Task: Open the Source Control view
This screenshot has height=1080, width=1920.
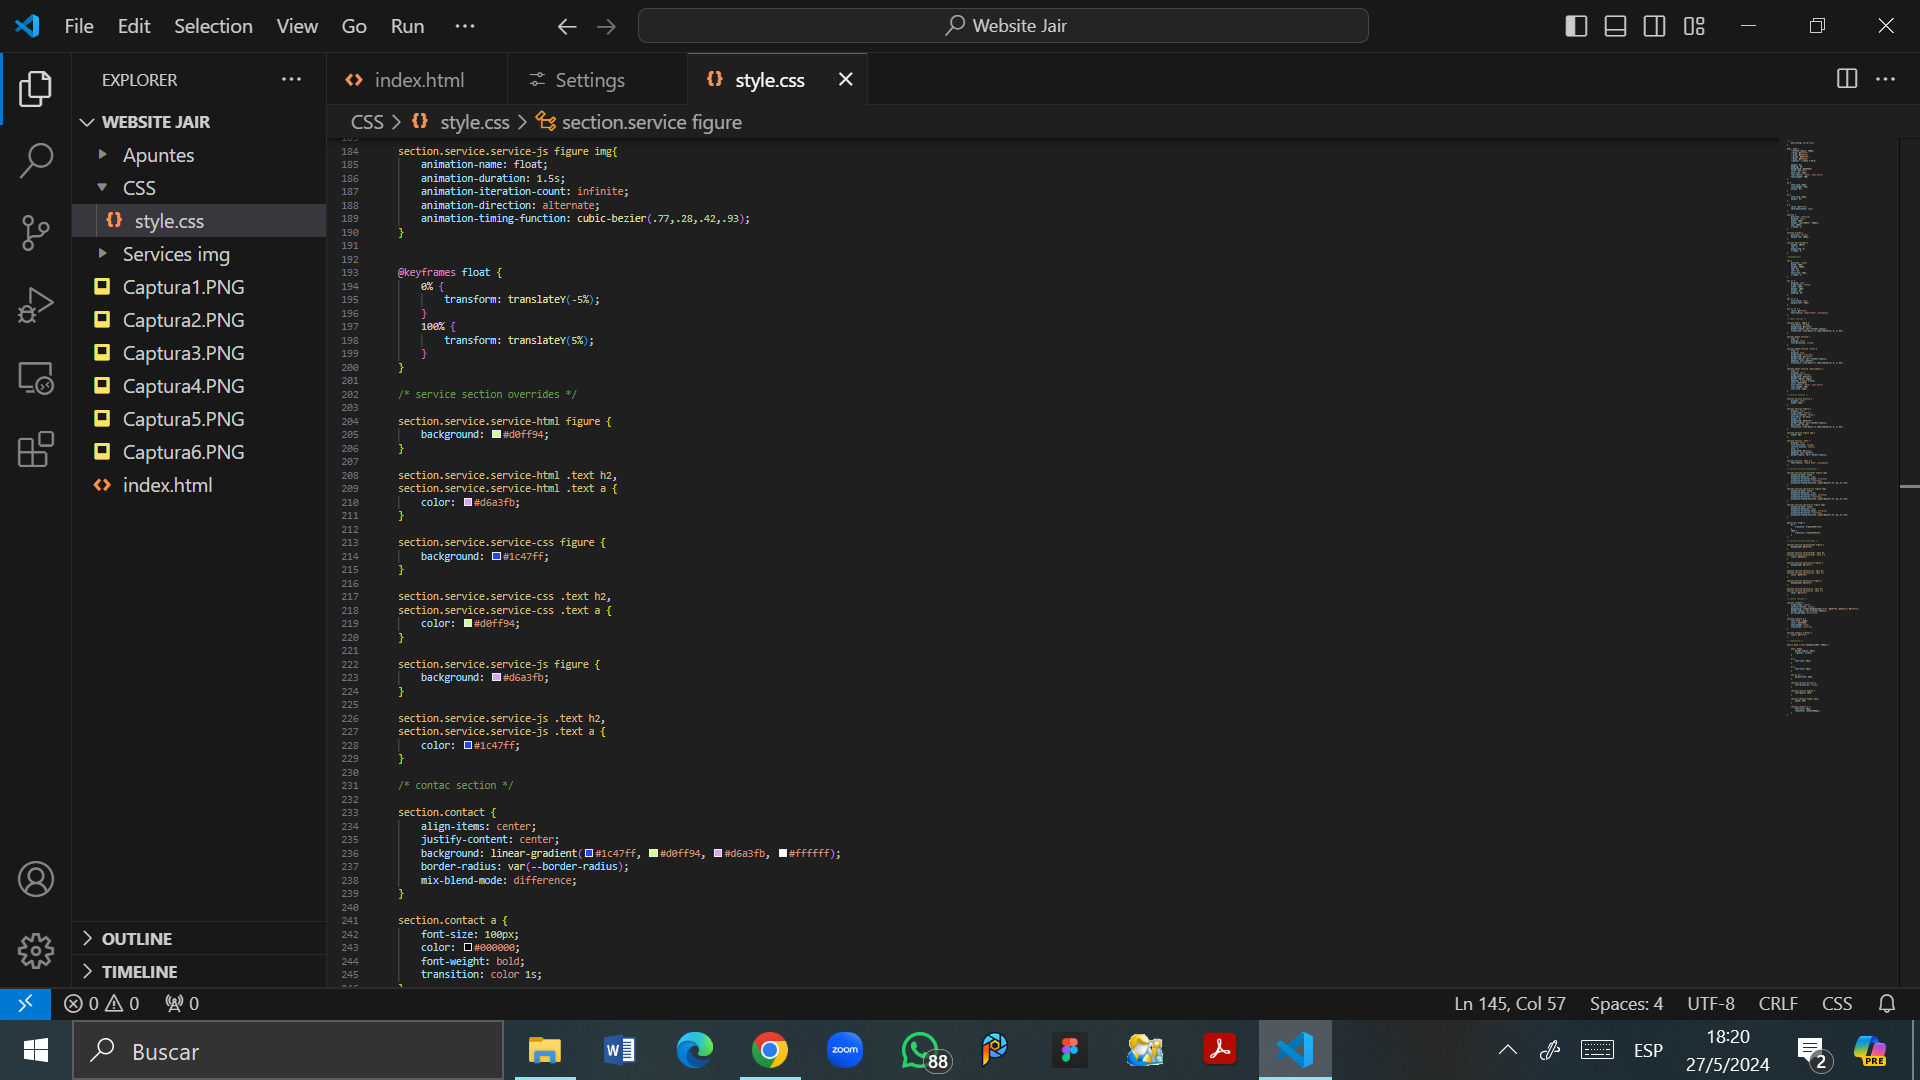Action: pyautogui.click(x=36, y=233)
